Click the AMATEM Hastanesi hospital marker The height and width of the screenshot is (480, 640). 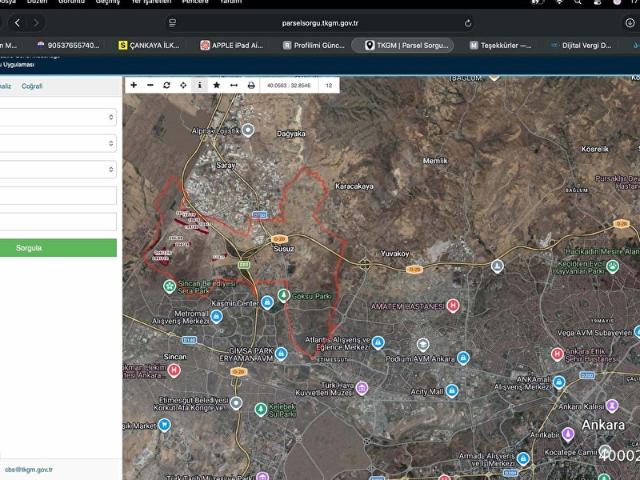pyautogui.click(x=452, y=305)
